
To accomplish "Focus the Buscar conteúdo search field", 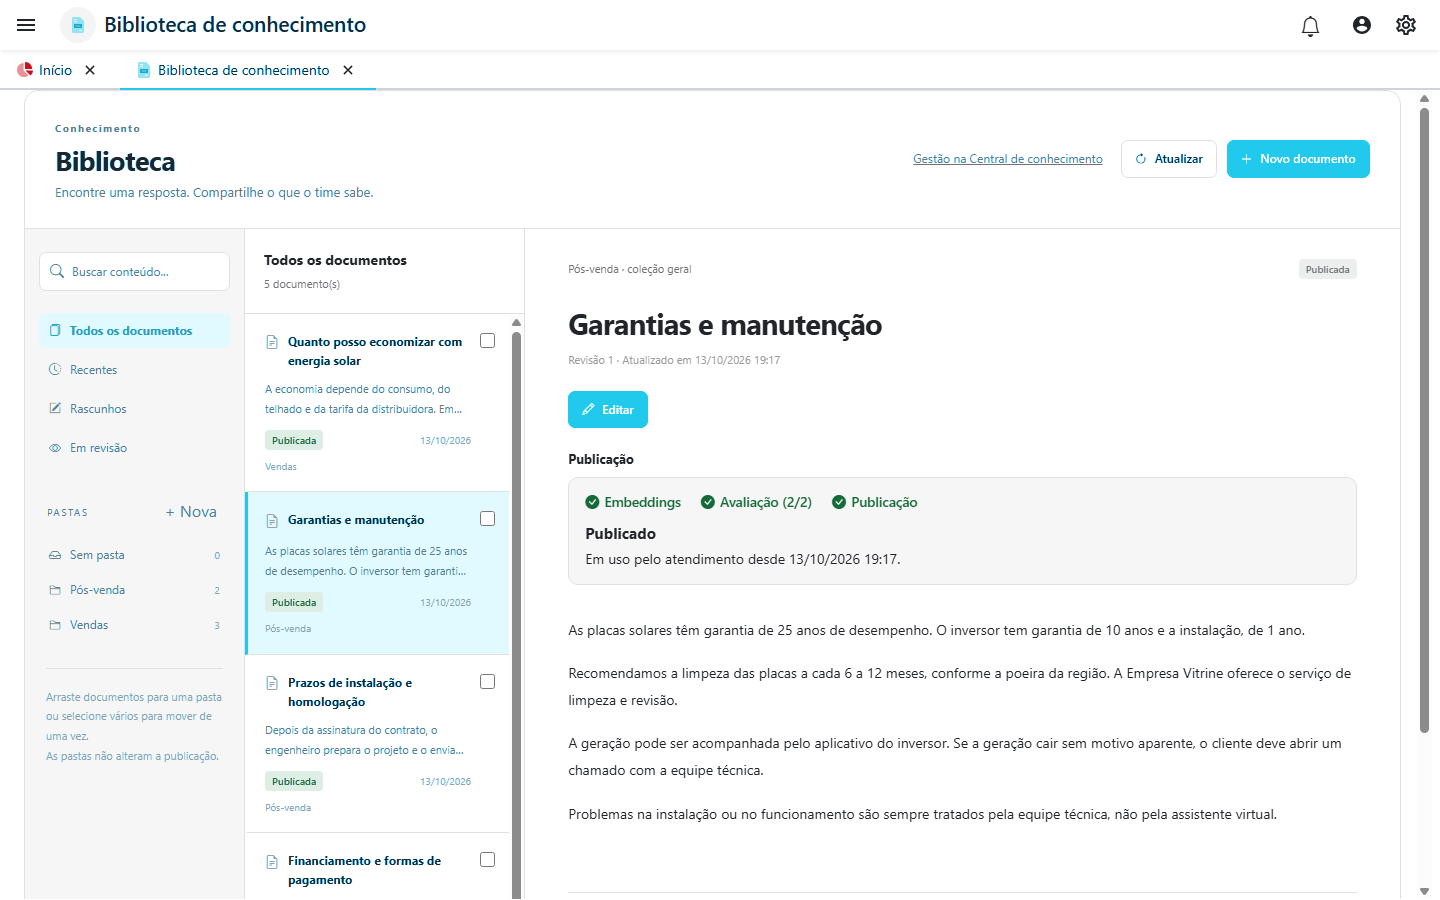I will (135, 271).
